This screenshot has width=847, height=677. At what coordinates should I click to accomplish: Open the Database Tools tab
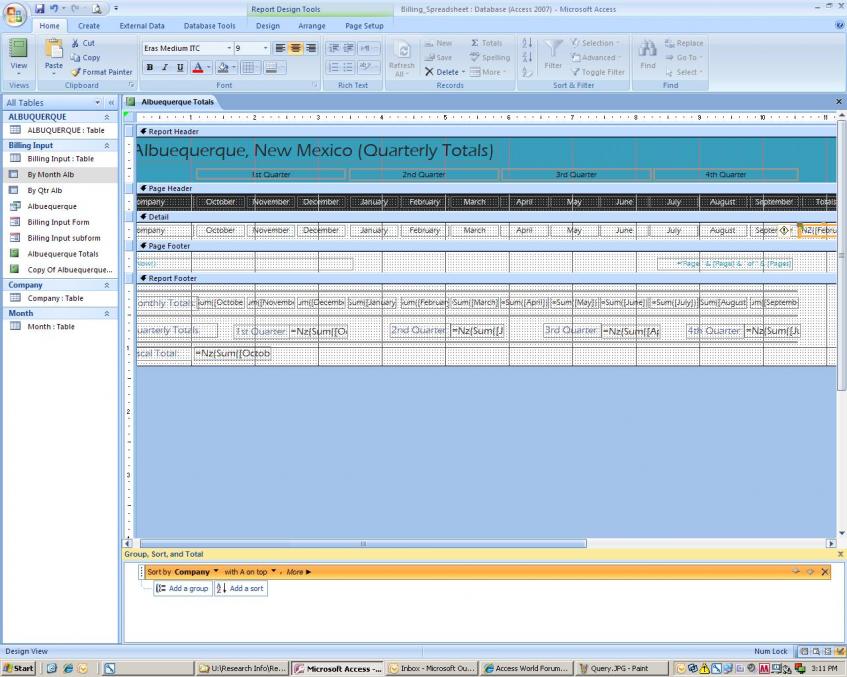point(210,26)
